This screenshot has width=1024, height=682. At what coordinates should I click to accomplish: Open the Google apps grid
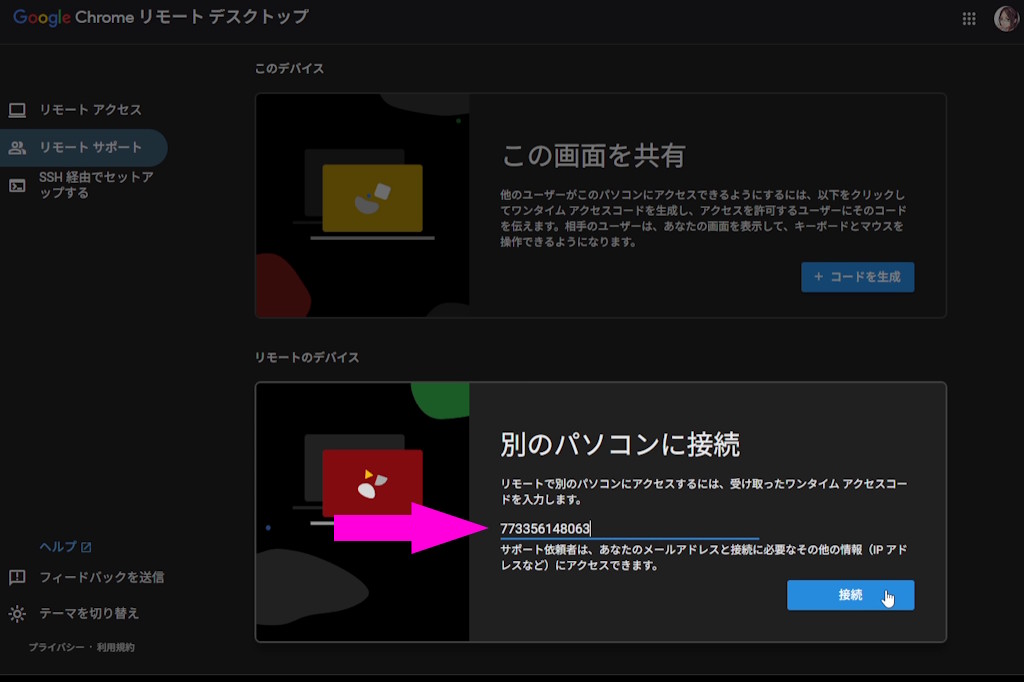(968, 18)
